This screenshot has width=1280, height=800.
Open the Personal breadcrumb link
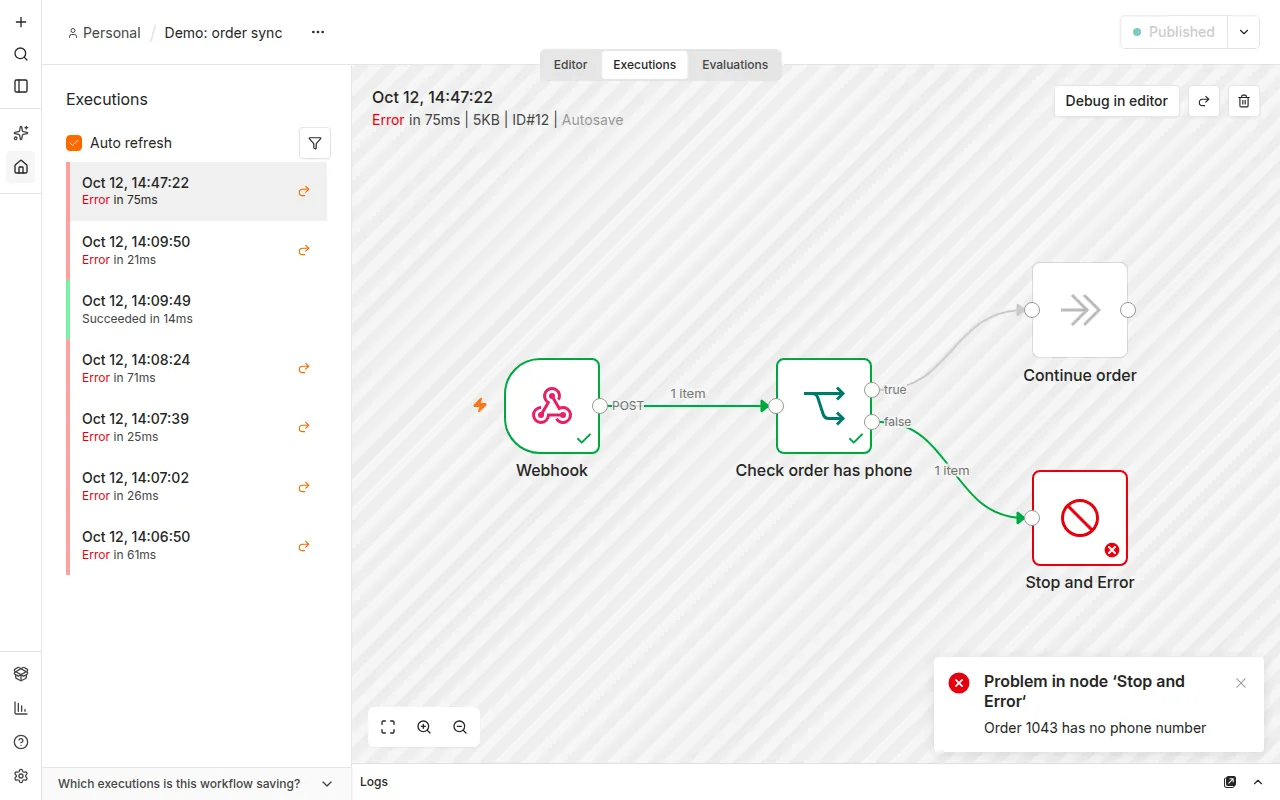click(104, 33)
